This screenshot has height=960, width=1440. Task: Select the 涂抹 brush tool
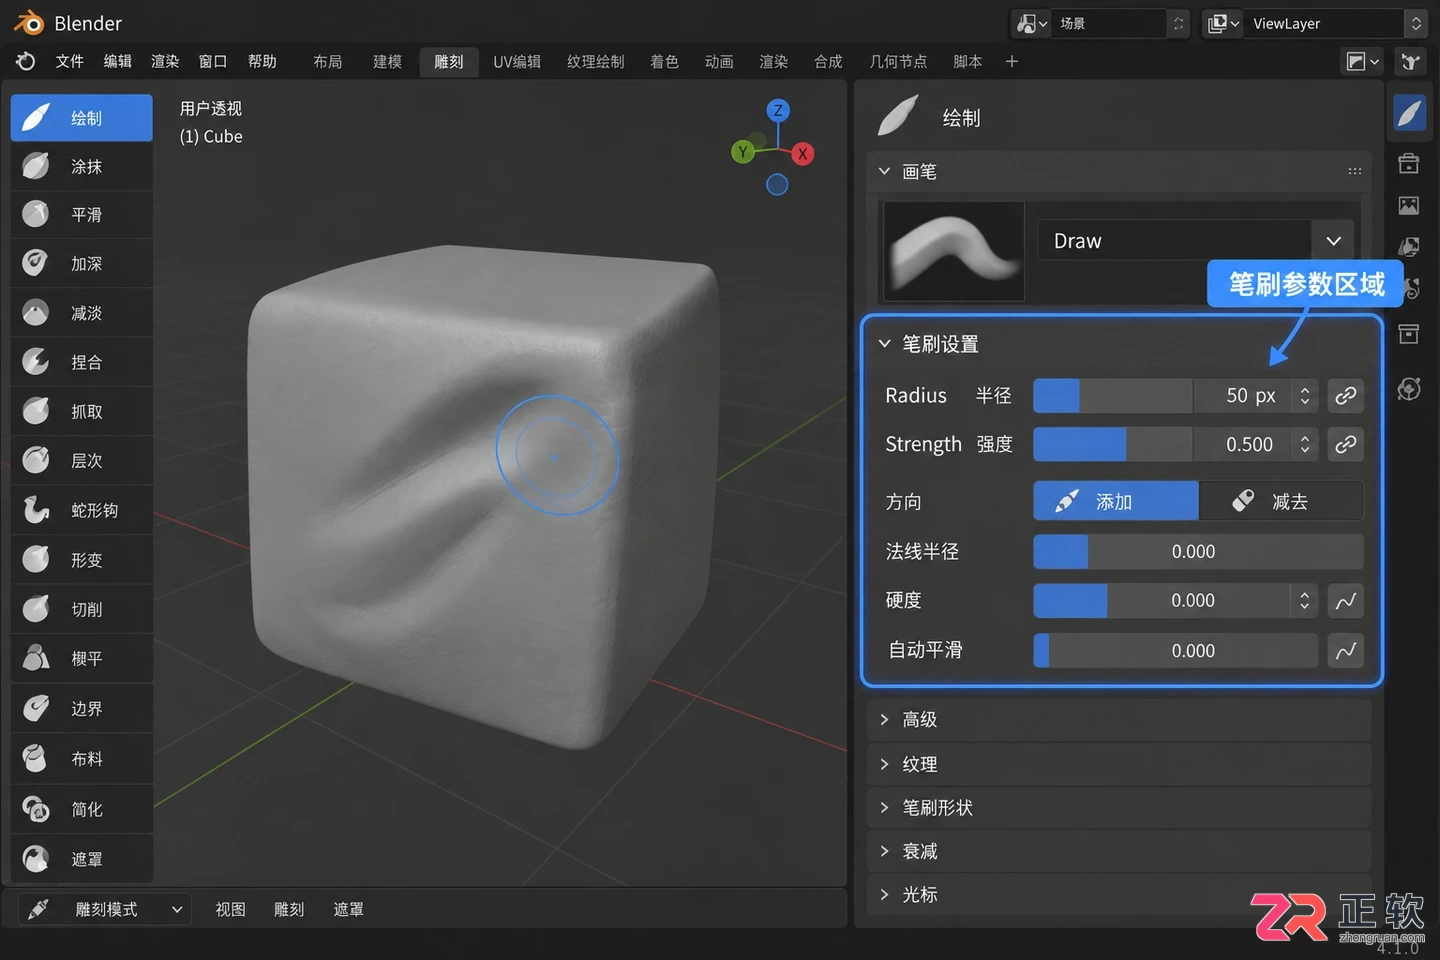[x=81, y=166]
